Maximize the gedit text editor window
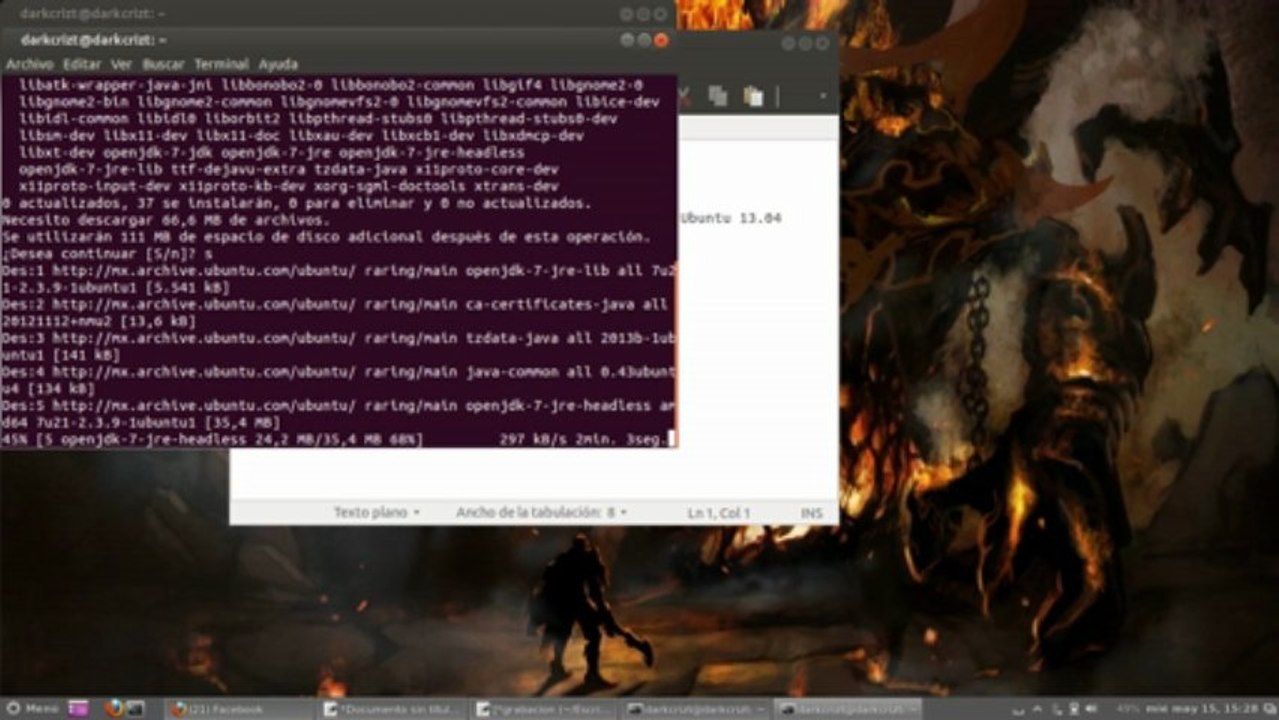 (805, 44)
